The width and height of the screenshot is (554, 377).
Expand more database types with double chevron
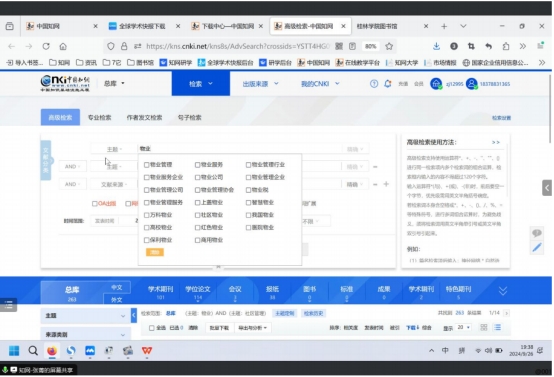[x=502, y=291]
